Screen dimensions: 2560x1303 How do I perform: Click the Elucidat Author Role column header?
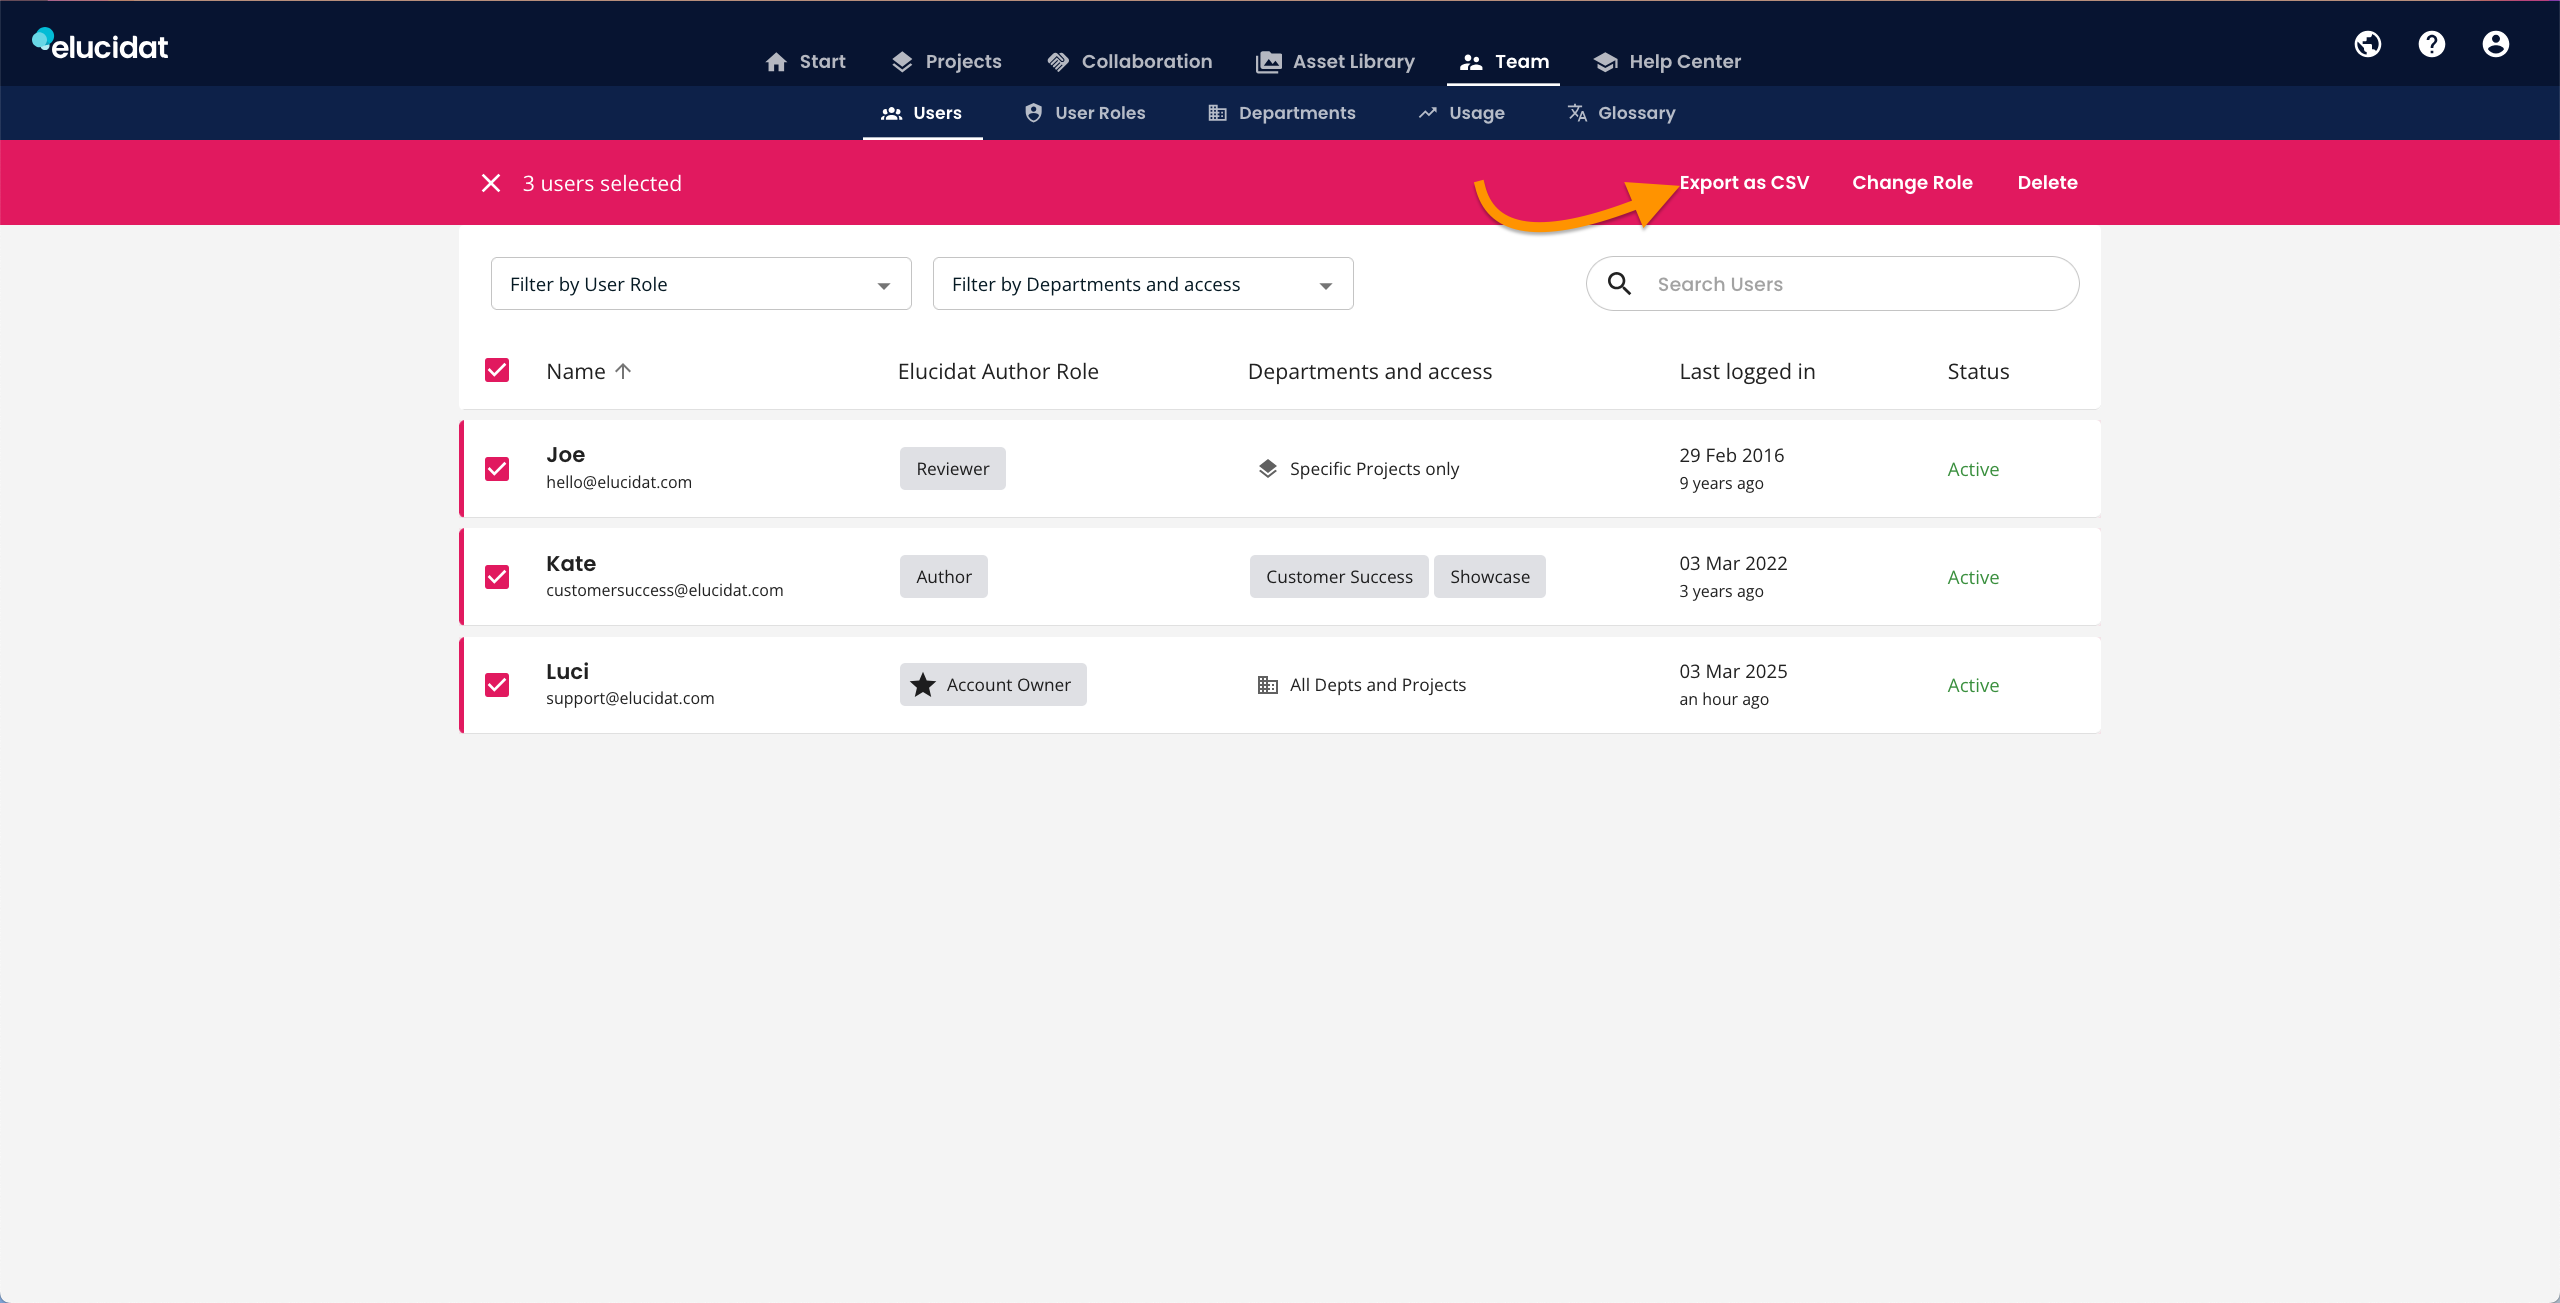pyautogui.click(x=998, y=371)
